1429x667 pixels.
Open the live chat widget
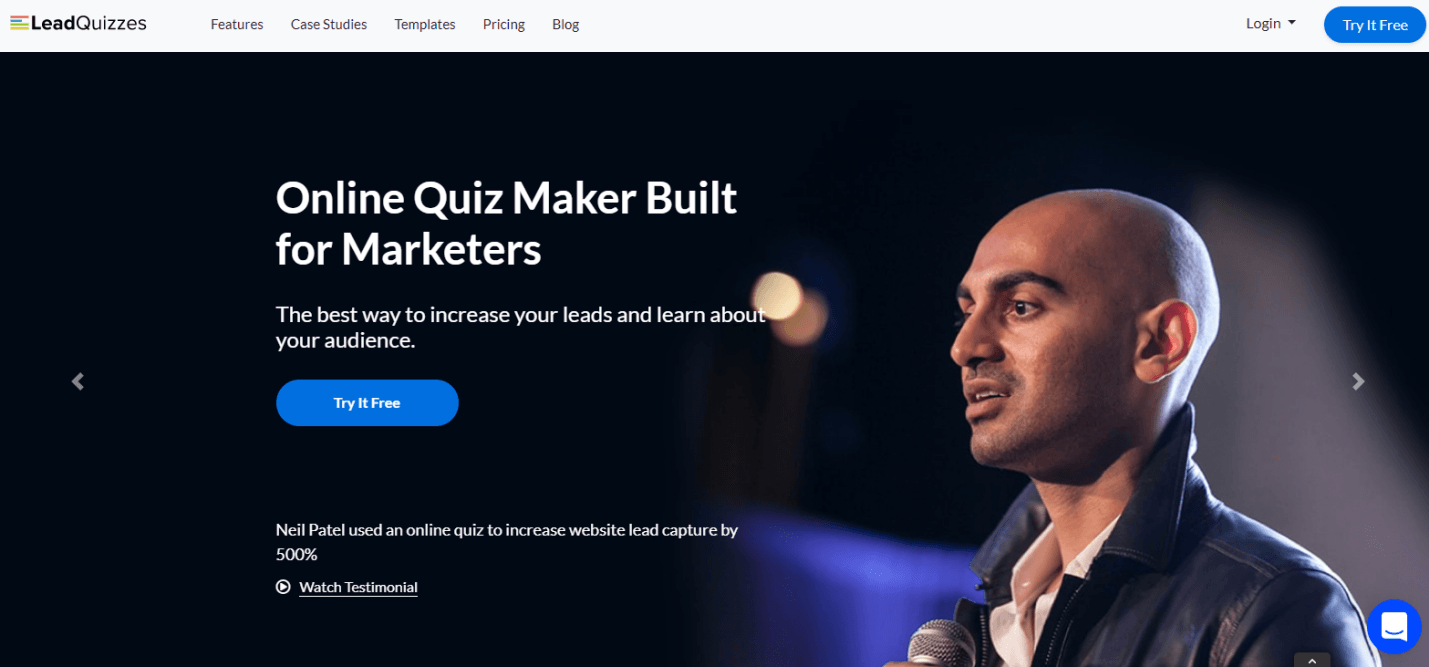coord(1394,627)
